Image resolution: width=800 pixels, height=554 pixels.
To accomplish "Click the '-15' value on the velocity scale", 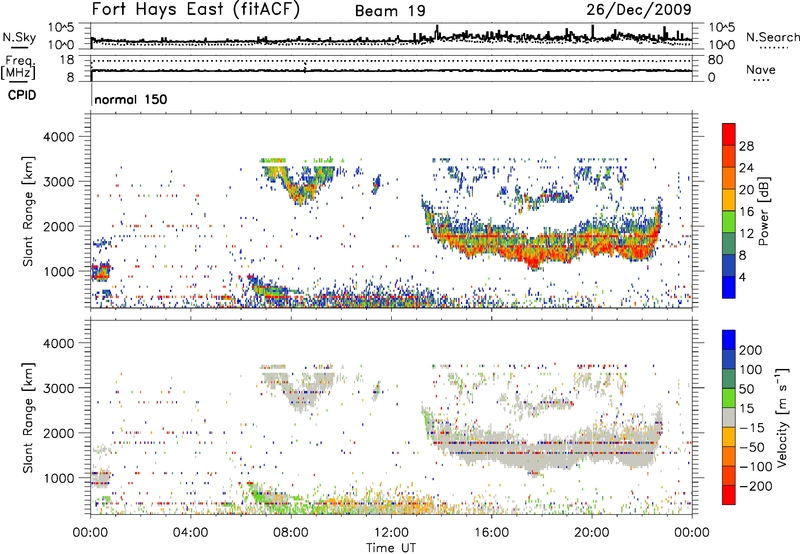I will [752, 428].
